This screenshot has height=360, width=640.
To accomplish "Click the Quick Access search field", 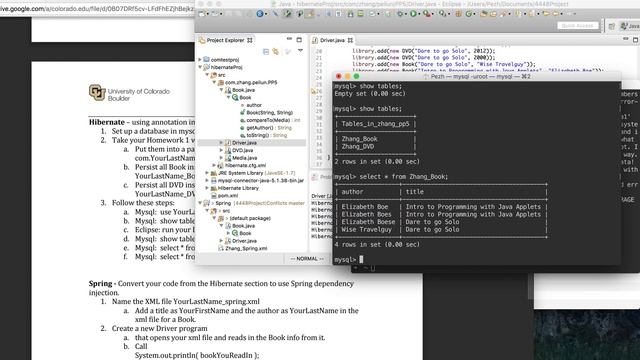I will [578, 26].
